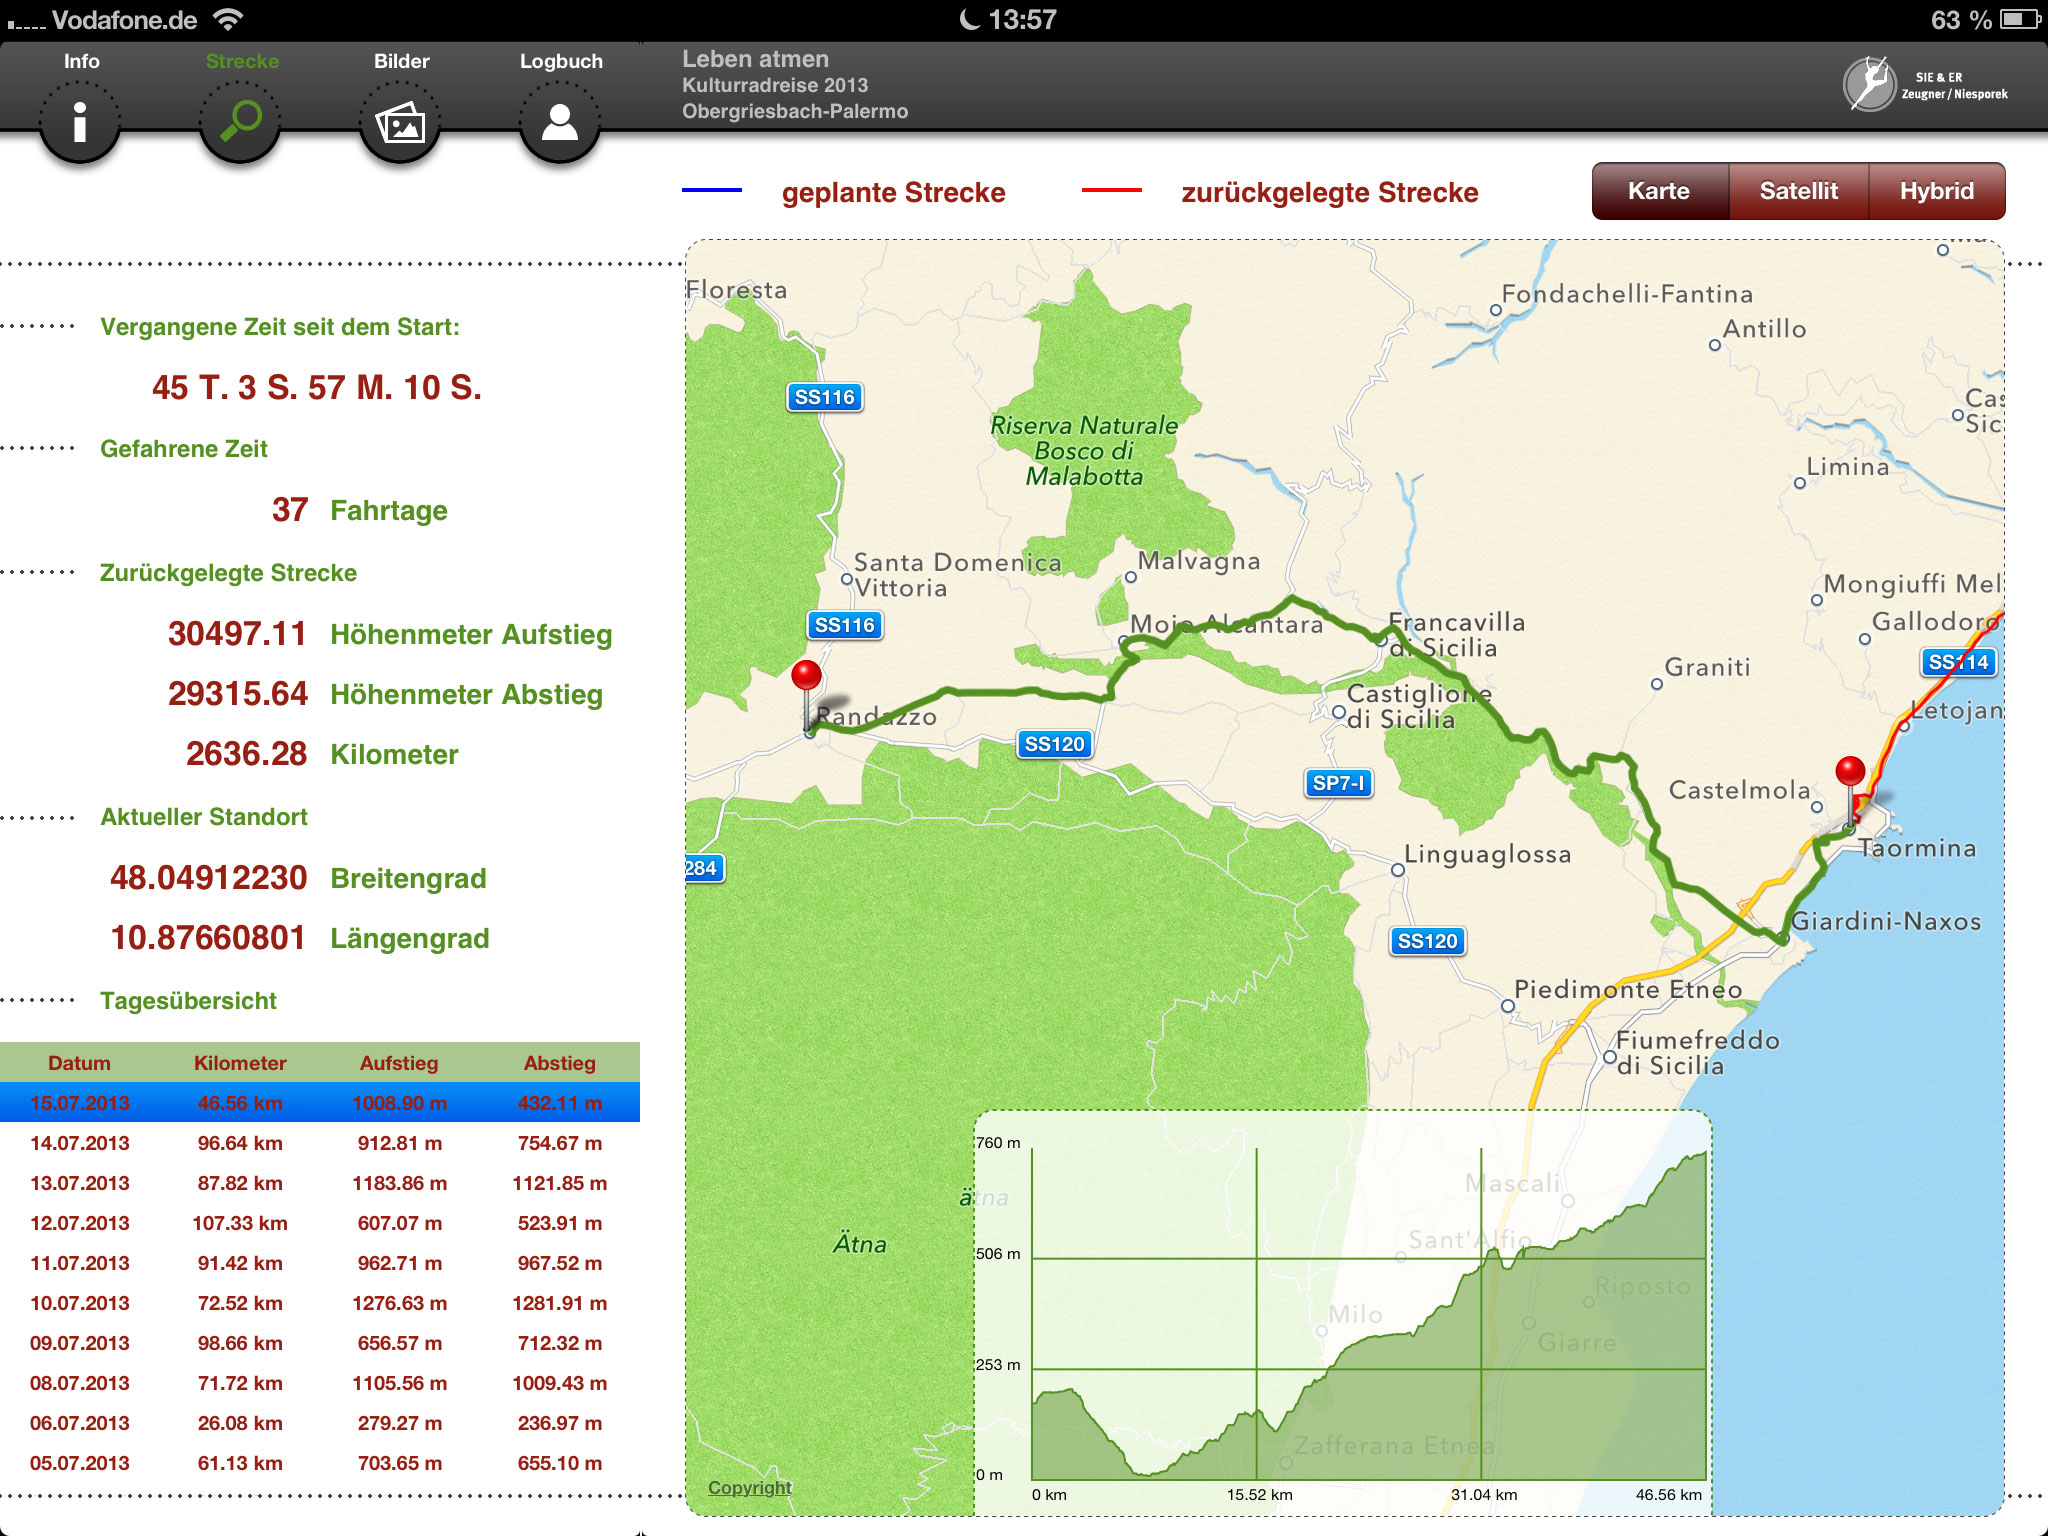
Task: Tap the 1281.91 m Abstieg cell
Action: 559,1303
